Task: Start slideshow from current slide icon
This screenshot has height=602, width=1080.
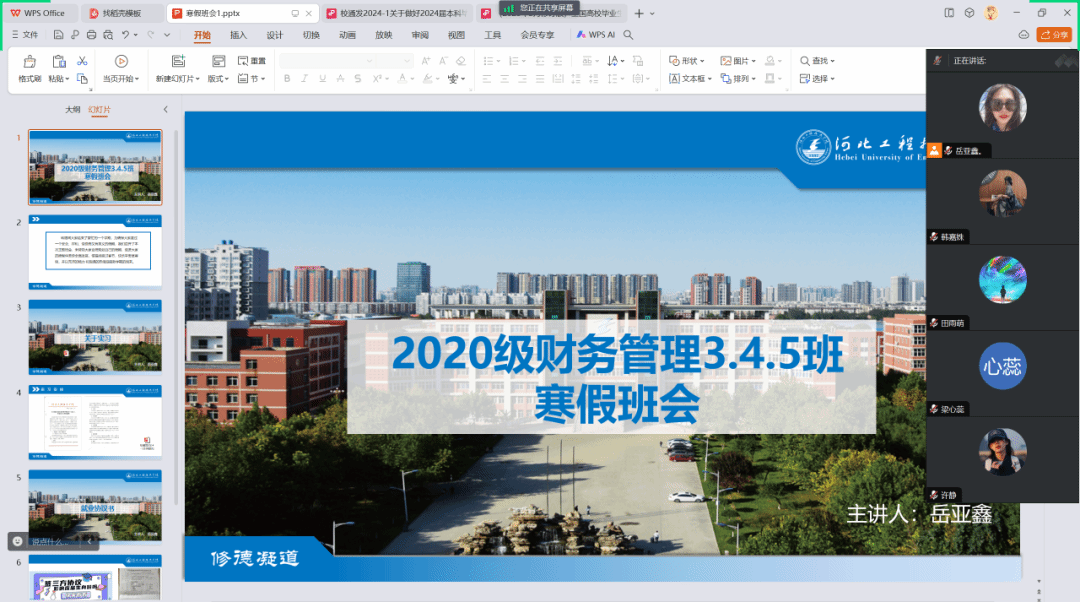Action: (x=121, y=62)
